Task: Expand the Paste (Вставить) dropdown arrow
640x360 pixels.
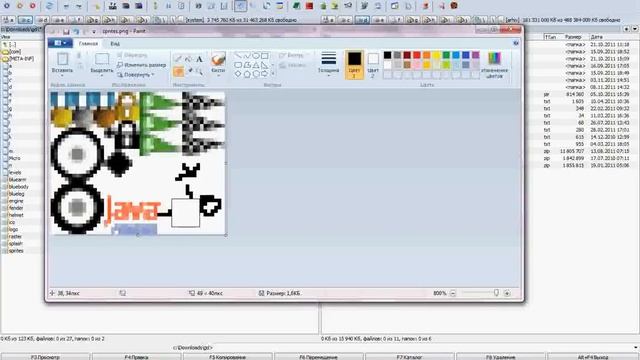Action: [x=62, y=76]
